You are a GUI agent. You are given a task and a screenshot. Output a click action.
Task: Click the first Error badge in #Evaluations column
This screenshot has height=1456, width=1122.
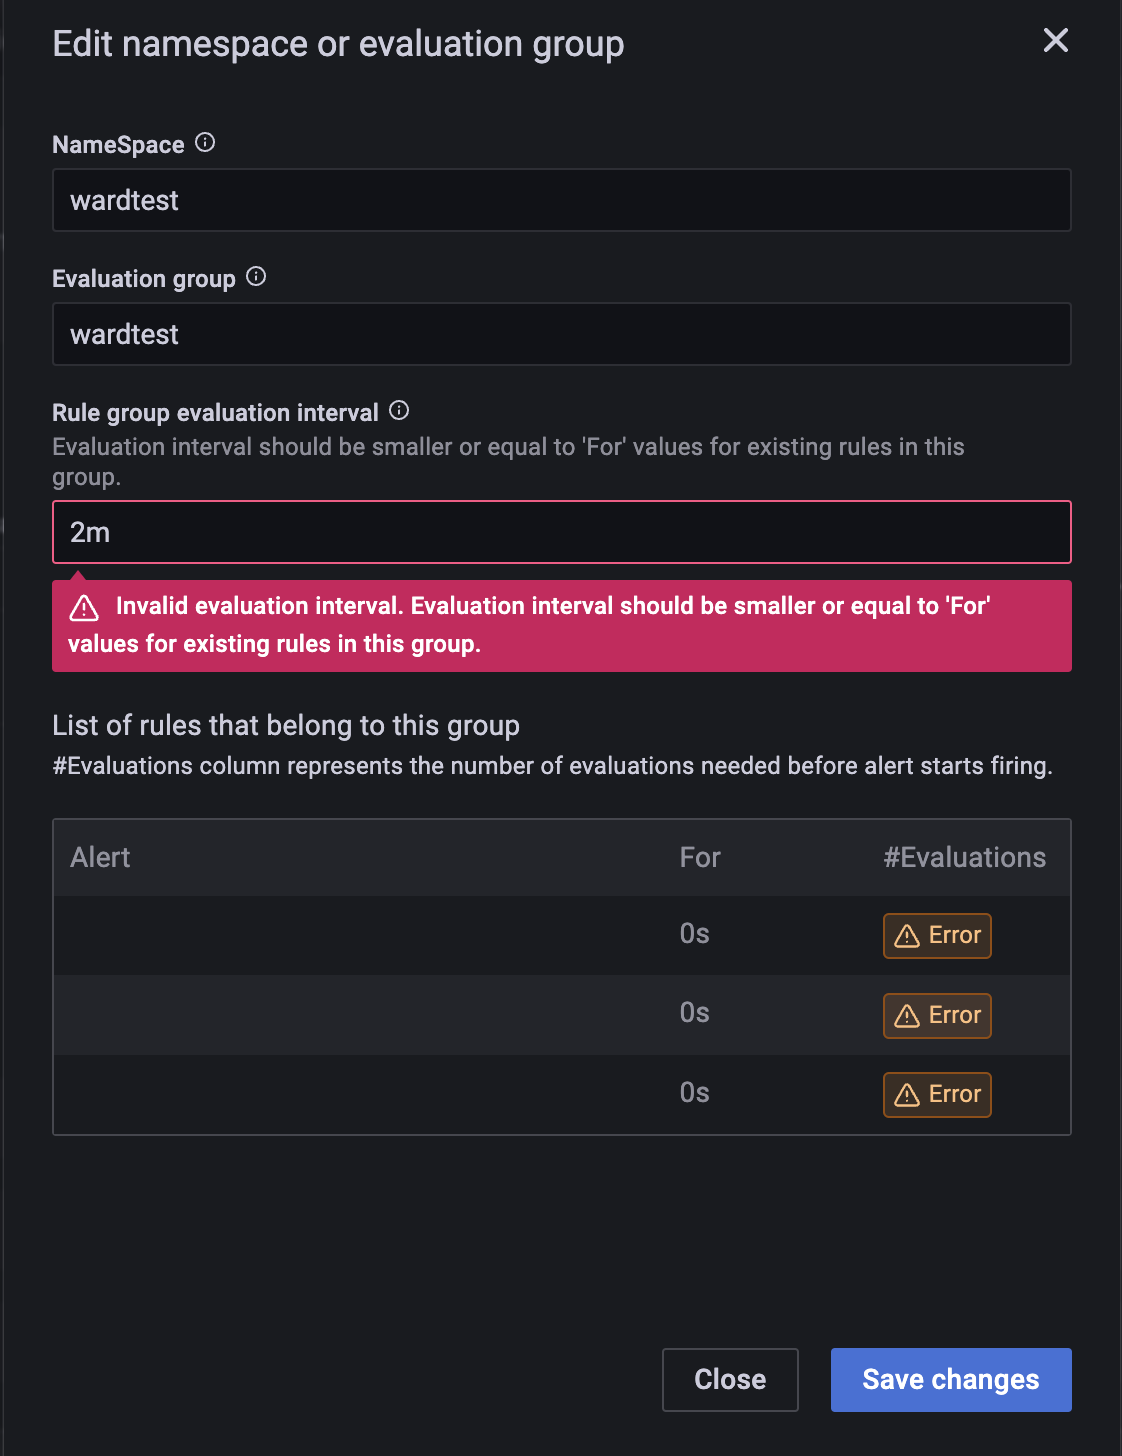(937, 935)
